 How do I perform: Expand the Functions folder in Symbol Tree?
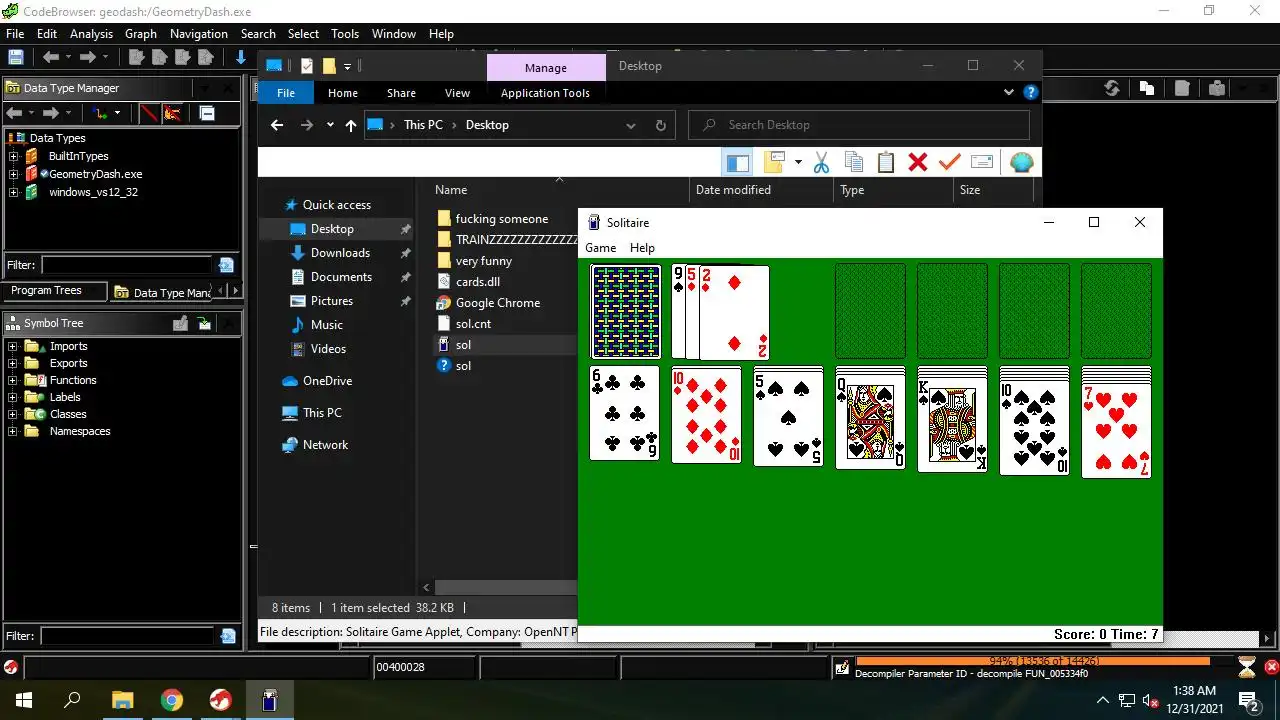pos(13,380)
